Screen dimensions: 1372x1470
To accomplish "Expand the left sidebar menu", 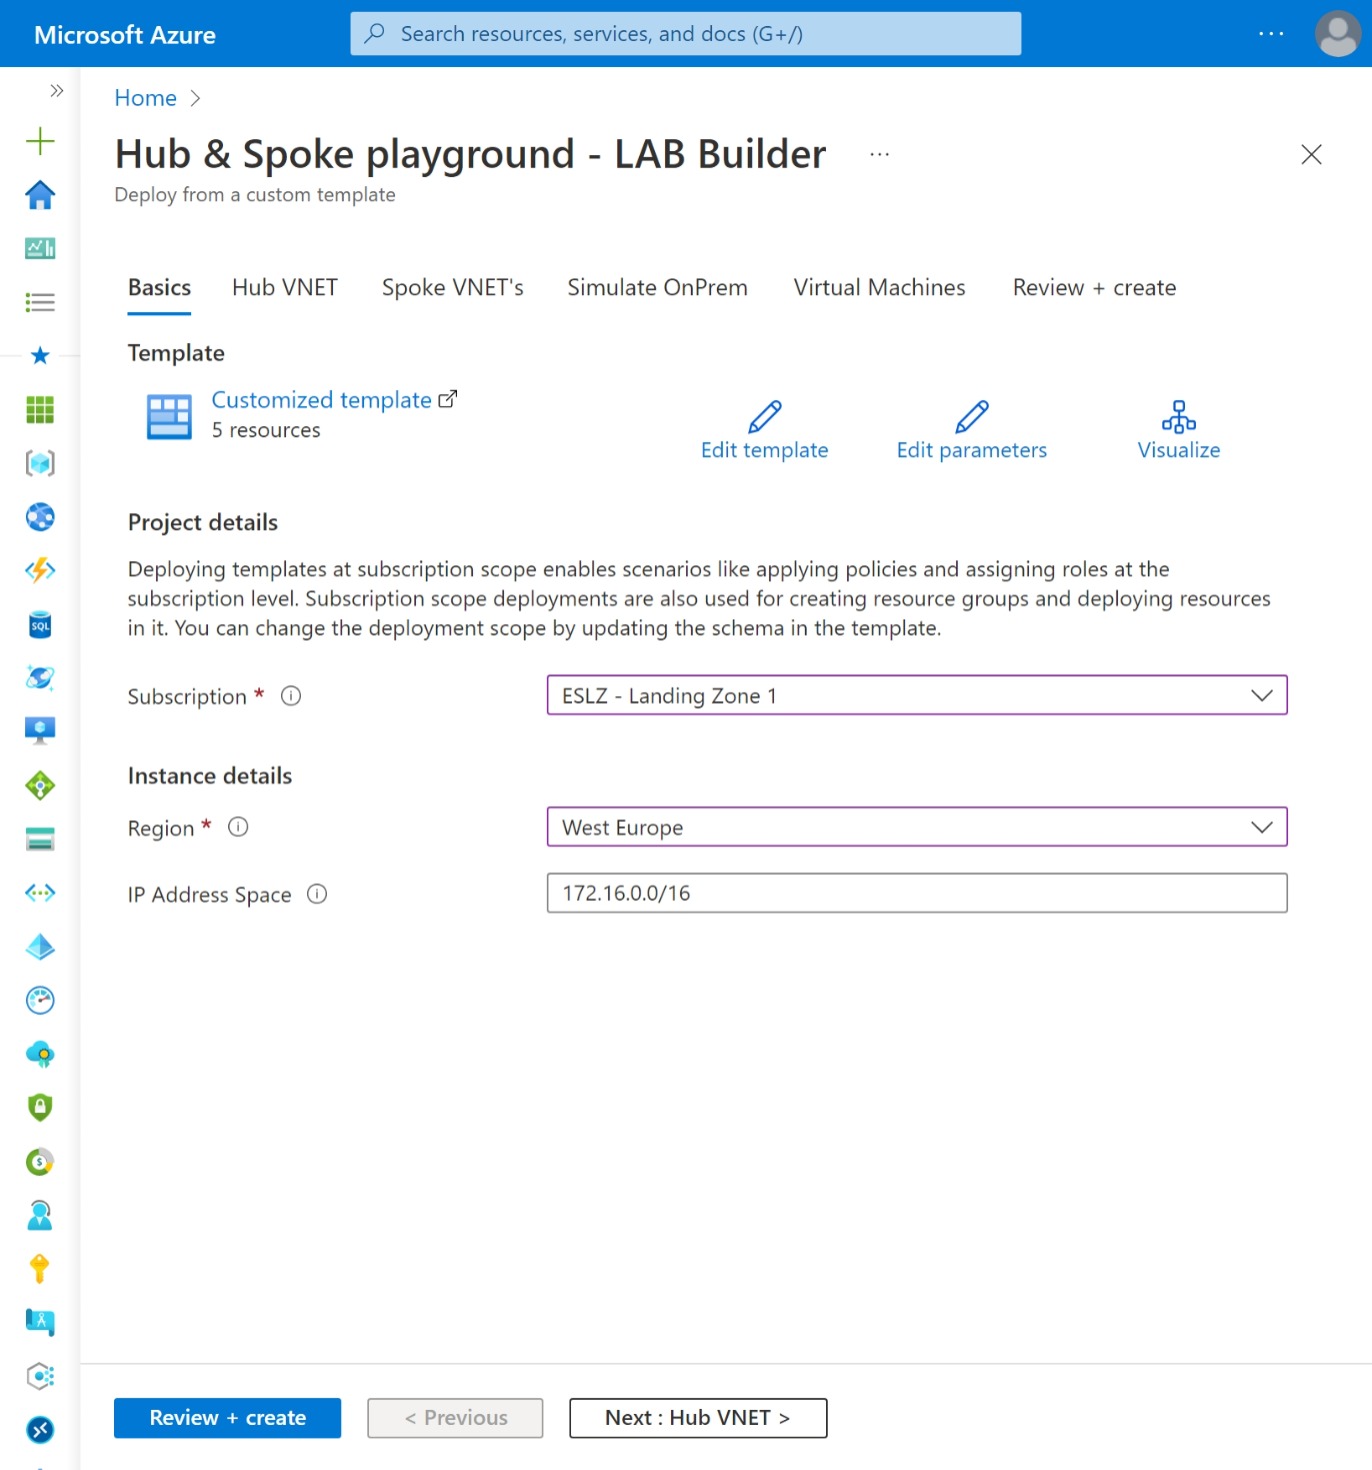I will [57, 91].
